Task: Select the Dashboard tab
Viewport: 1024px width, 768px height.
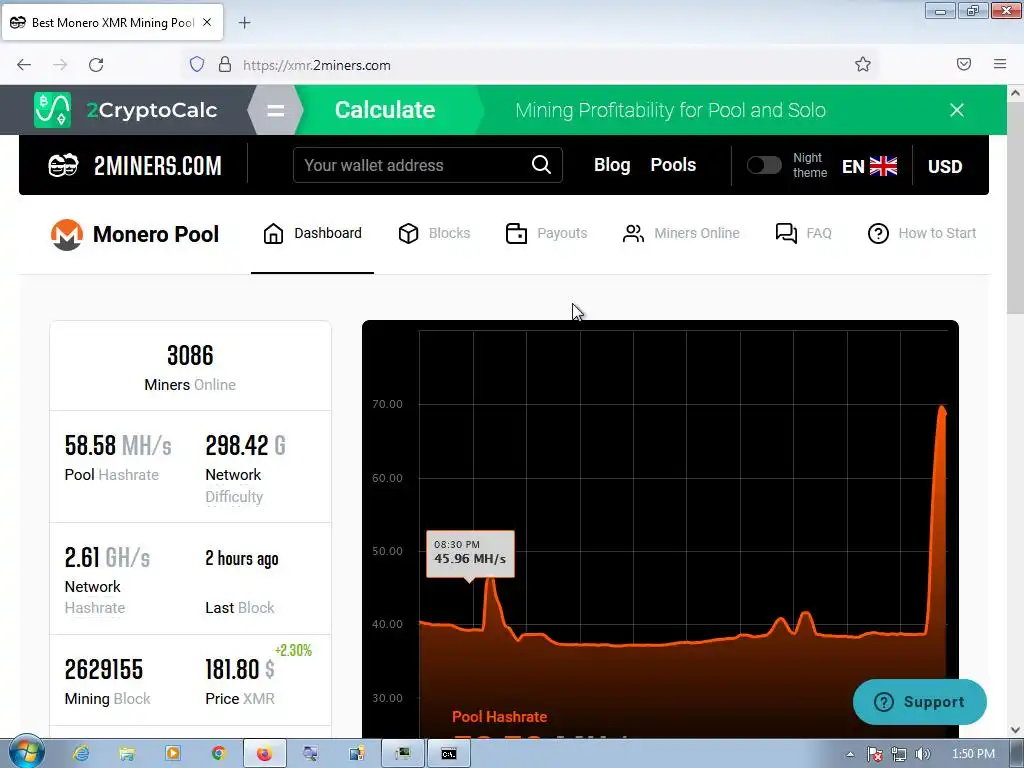Action: click(x=312, y=233)
